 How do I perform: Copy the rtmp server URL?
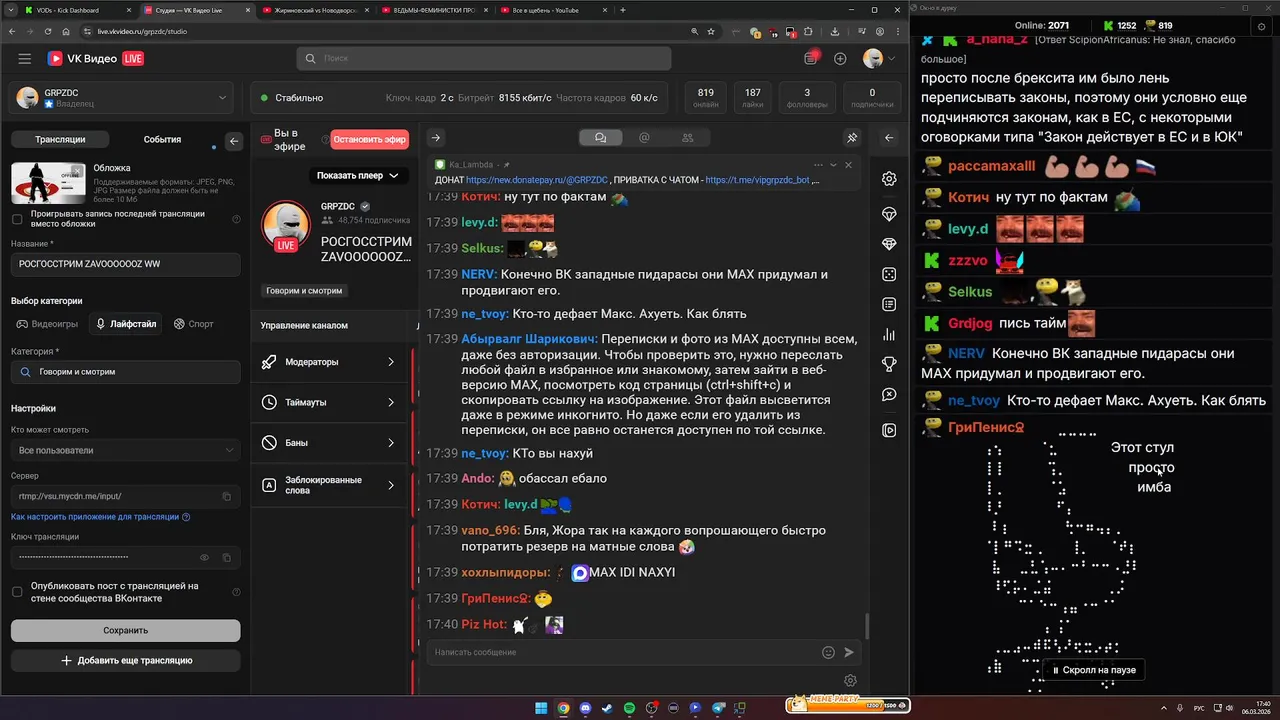coord(227,496)
